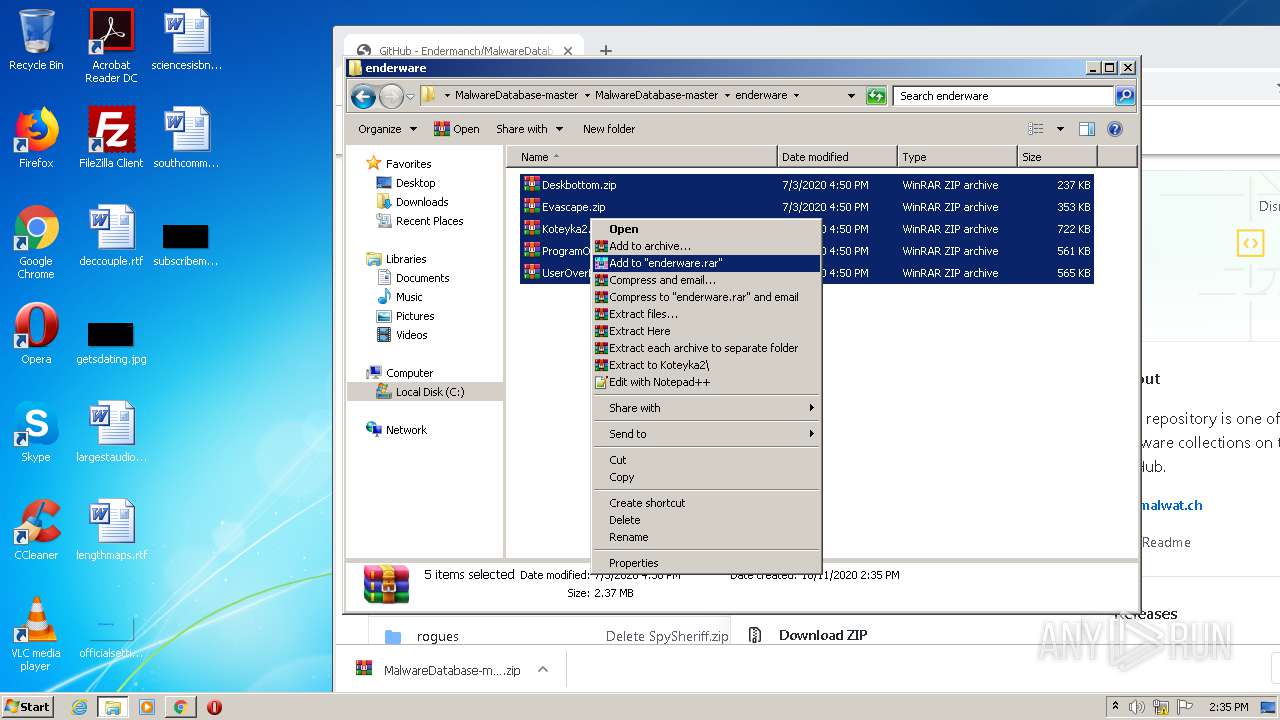
Task: Open Documents library in navigation pane
Action: [x=422, y=278]
